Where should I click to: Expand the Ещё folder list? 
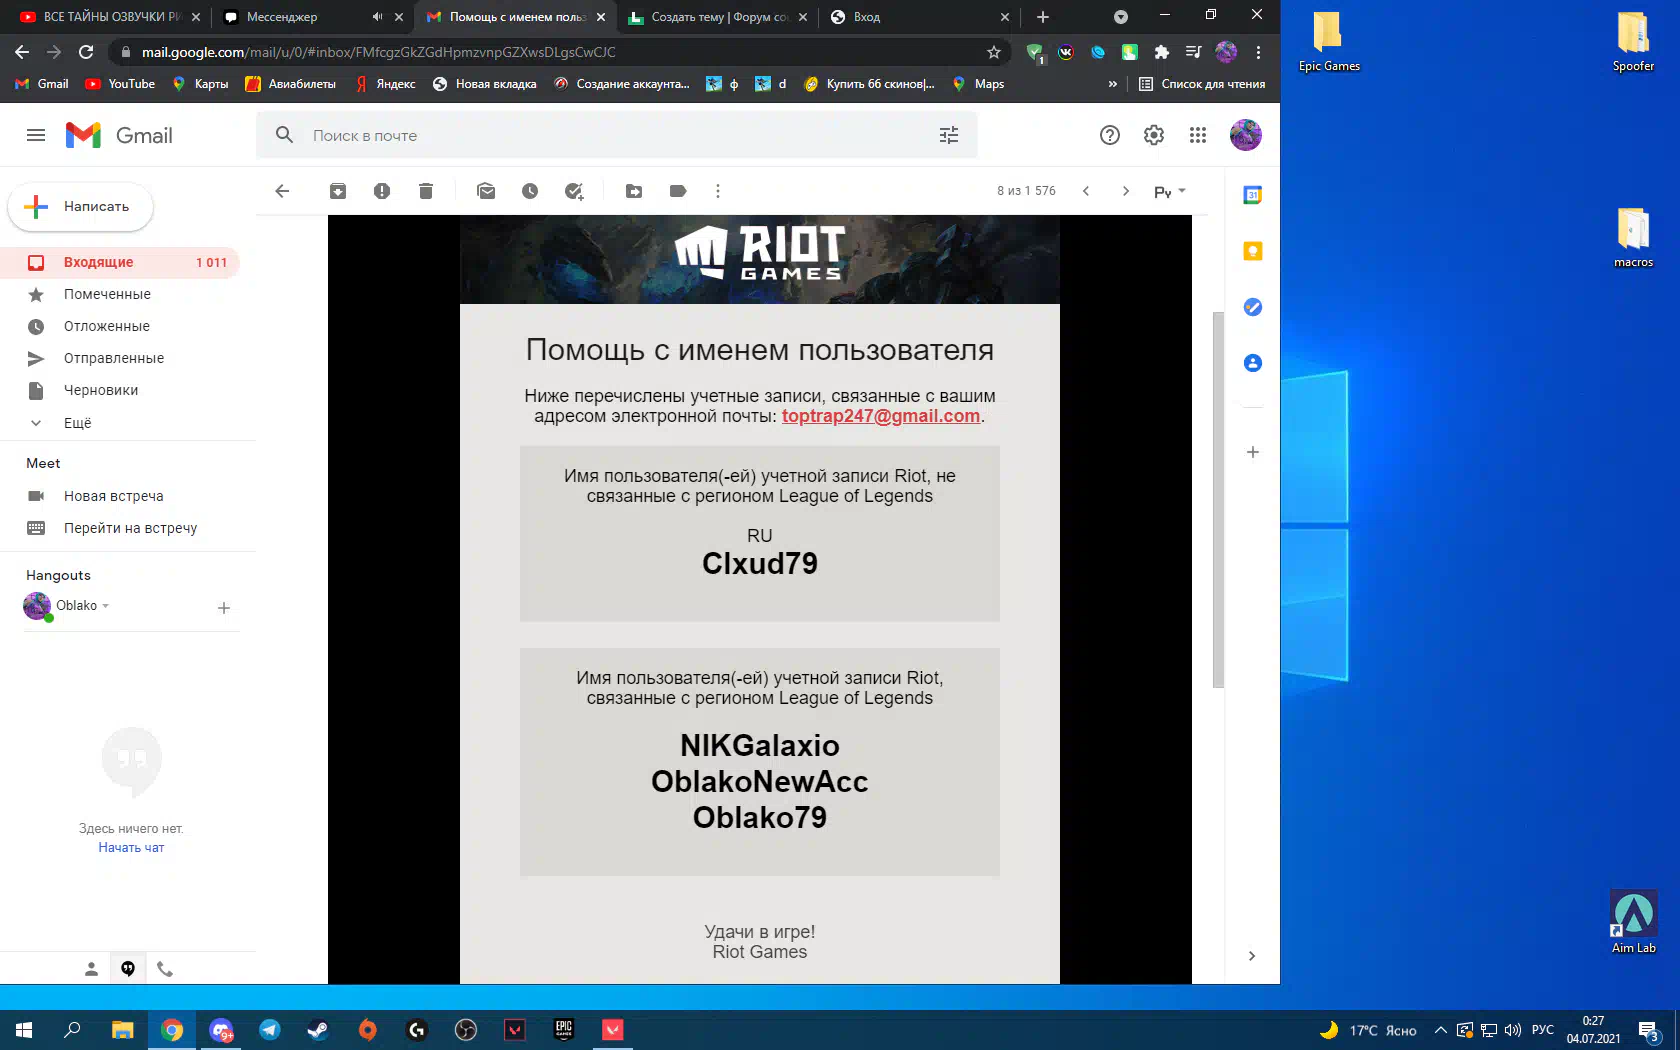[x=77, y=423]
